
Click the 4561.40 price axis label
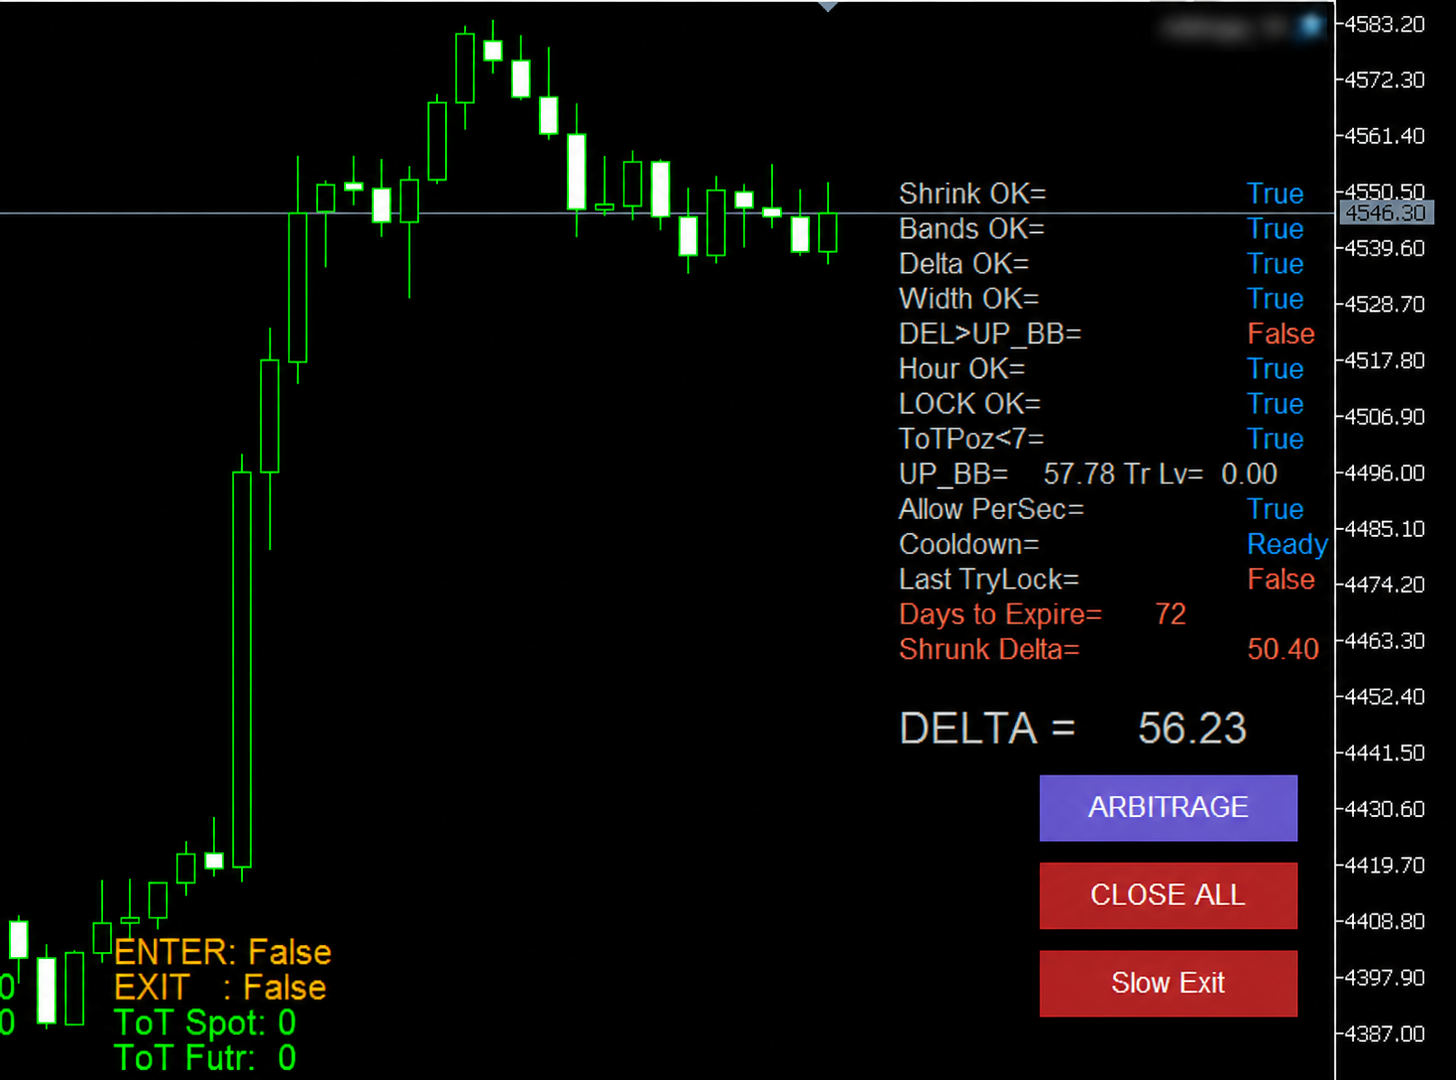click(x=1385, y=136)
